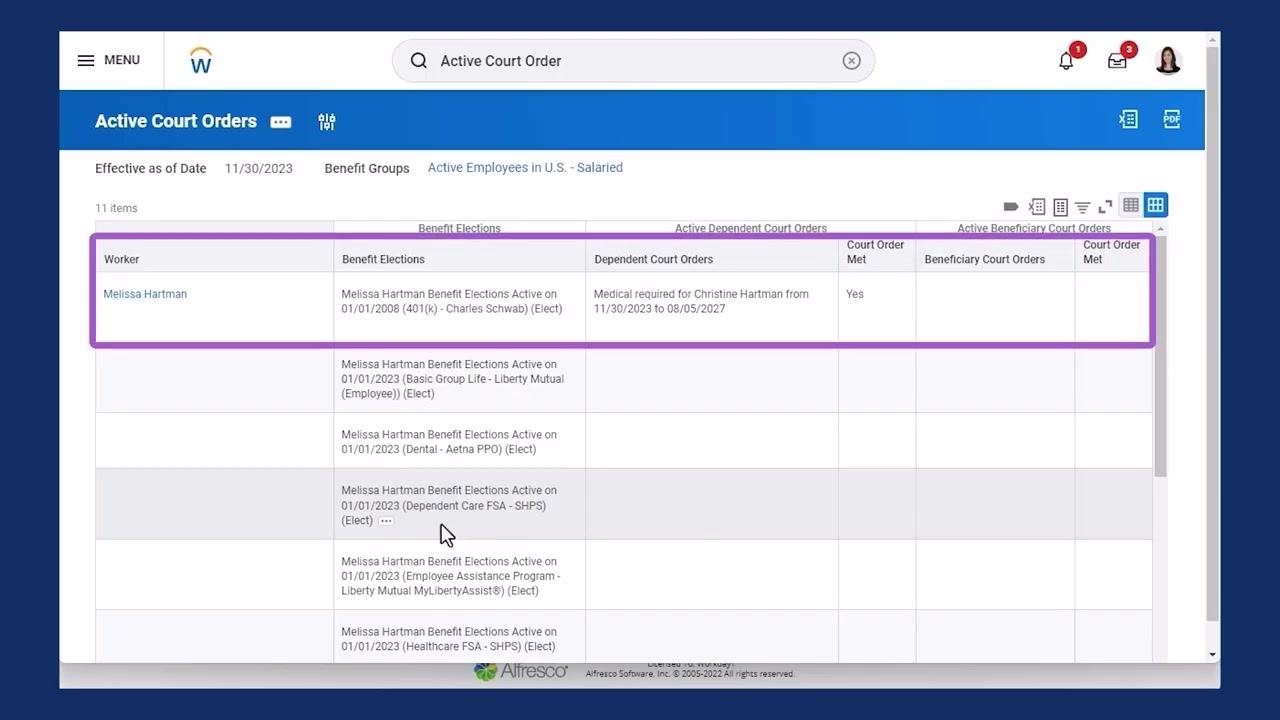This screenshot has width=1280, height=720.
Task: Click the table's inner vertical scrollbar
Action: (x=1160, y=355)
